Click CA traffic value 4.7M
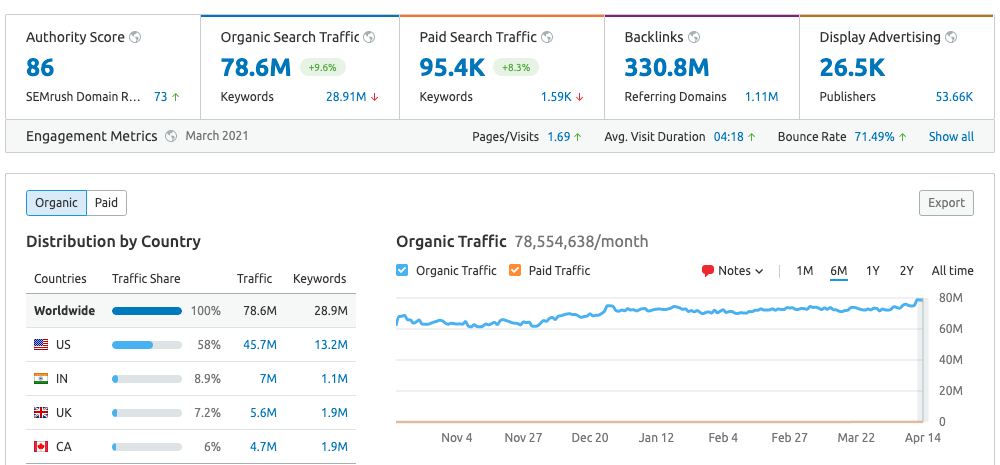 263,447
